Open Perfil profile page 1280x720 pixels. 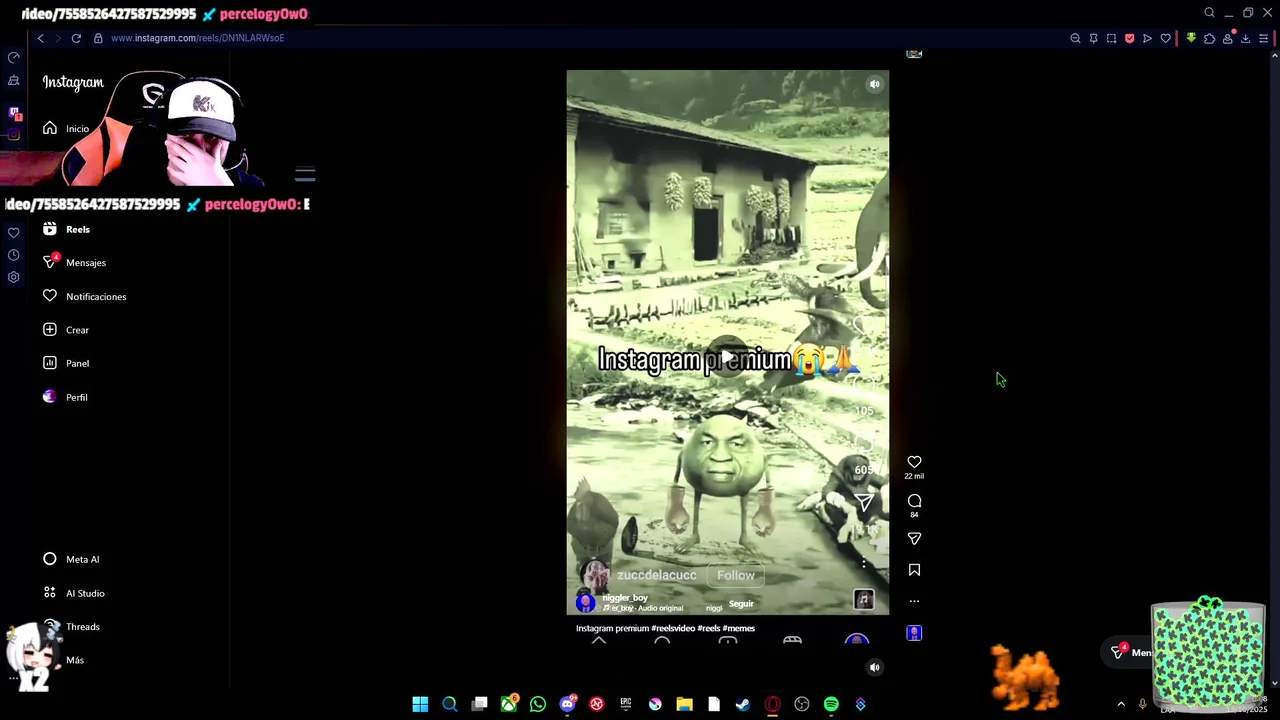[65, 397]
